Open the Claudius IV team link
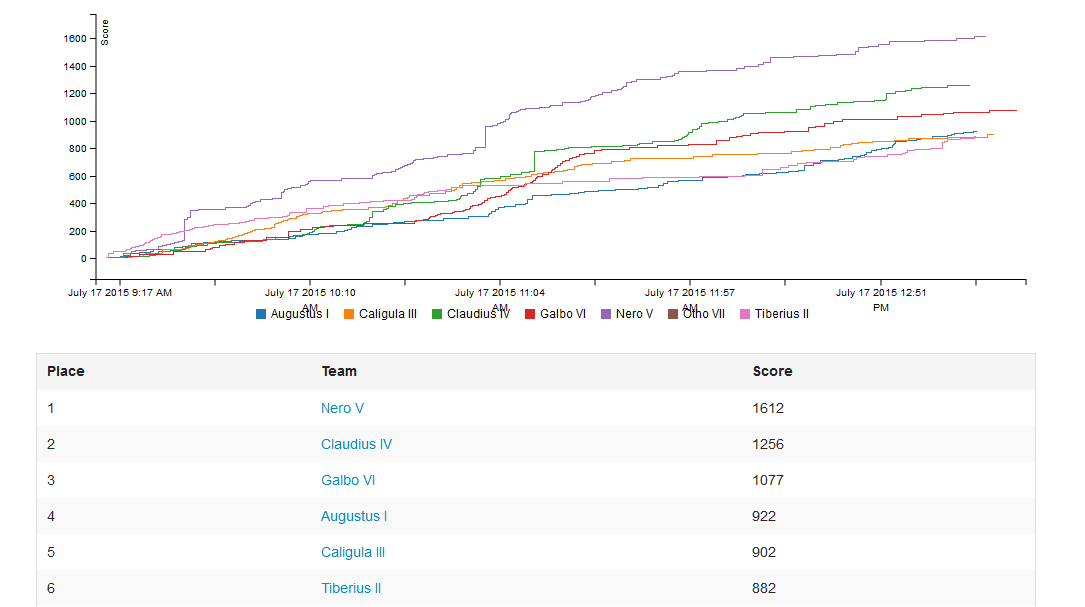Image resolution: width=1085 pixels, height=607 pixels. point(356,444)
